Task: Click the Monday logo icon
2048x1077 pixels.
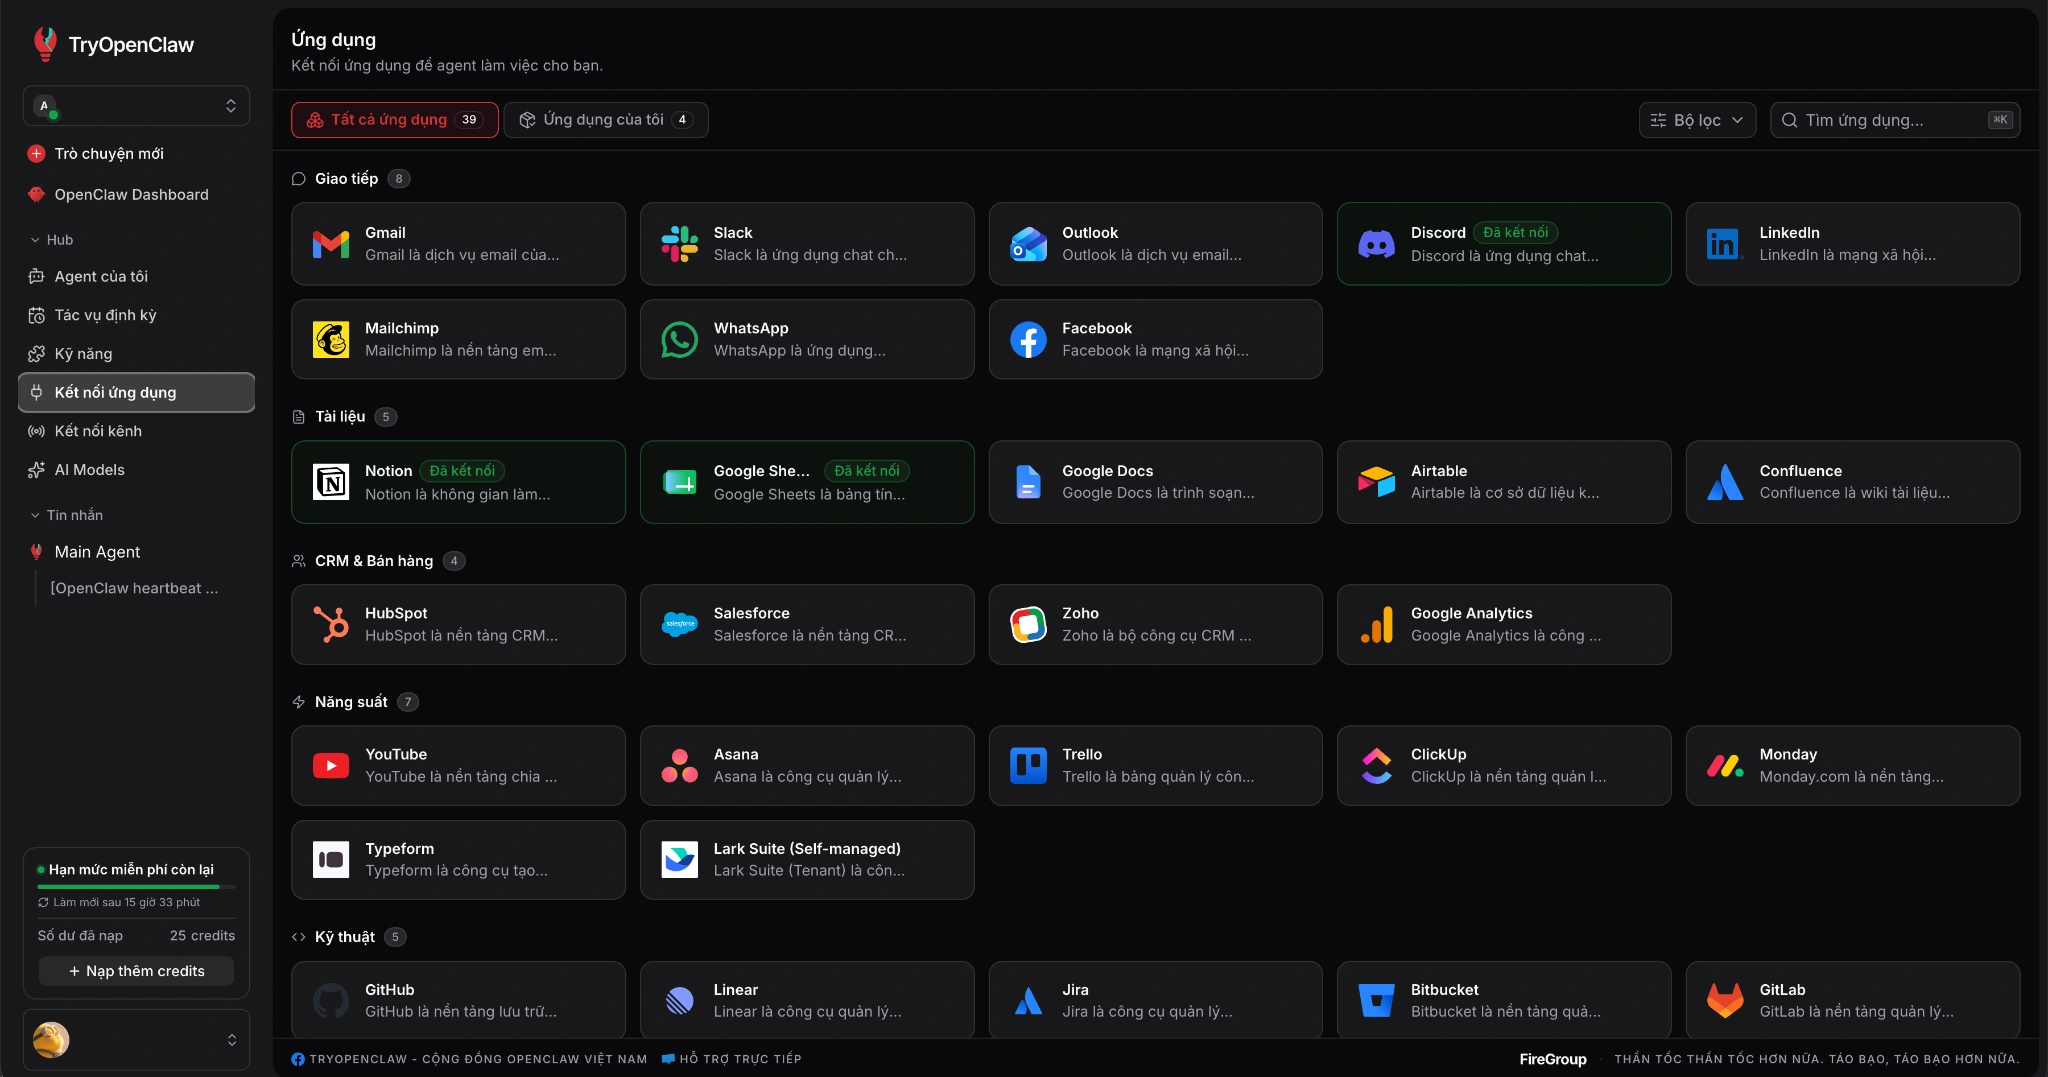Action: click(1725, 766)
